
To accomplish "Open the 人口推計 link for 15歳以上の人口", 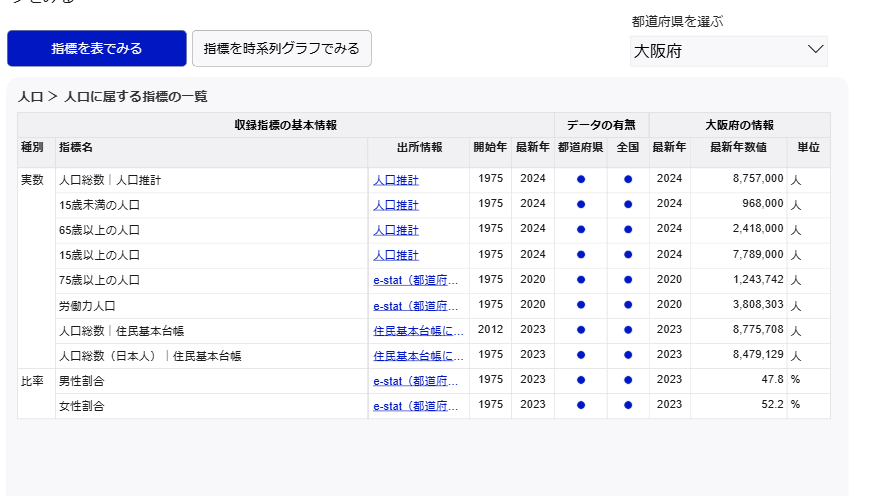I will [x=396, y=256].
